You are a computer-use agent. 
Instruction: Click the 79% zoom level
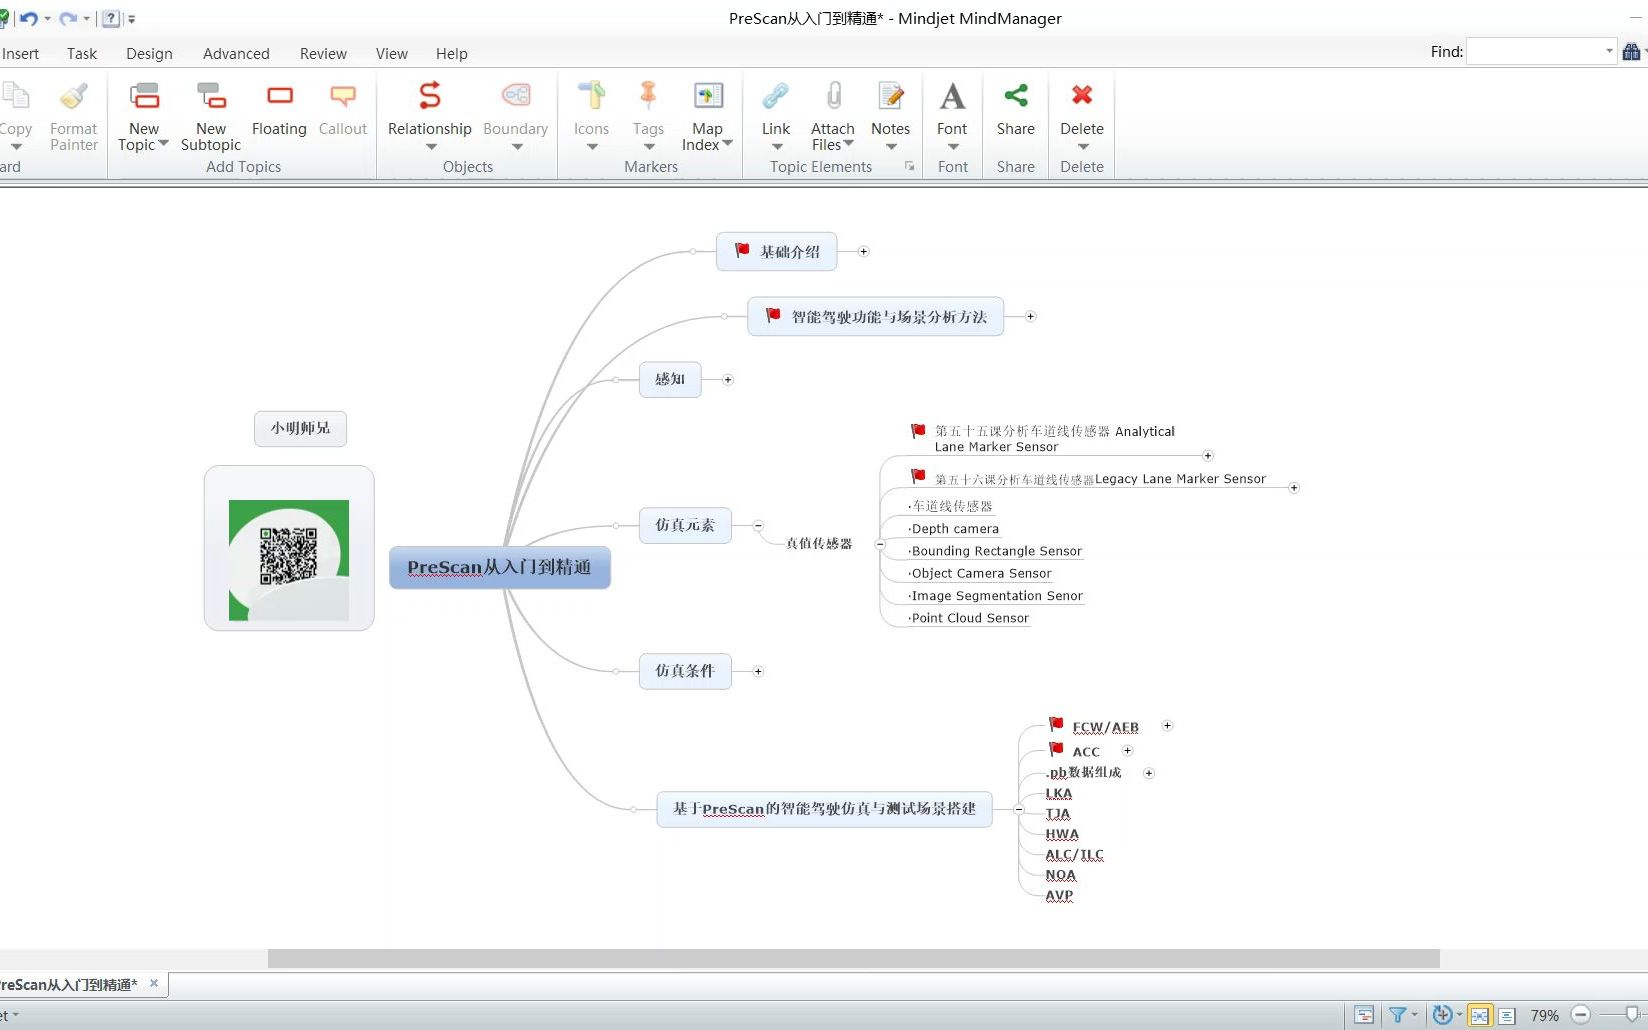[x=1545, y=1015]
